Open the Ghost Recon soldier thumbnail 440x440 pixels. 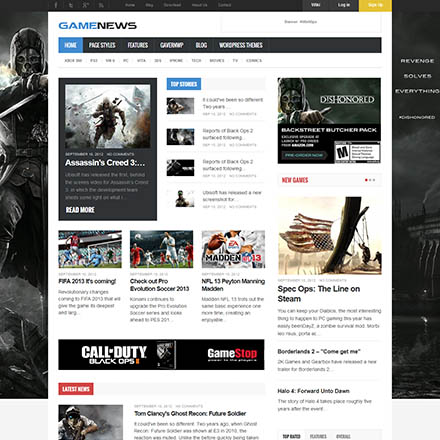pyautogui.click(x=91, y=422)
